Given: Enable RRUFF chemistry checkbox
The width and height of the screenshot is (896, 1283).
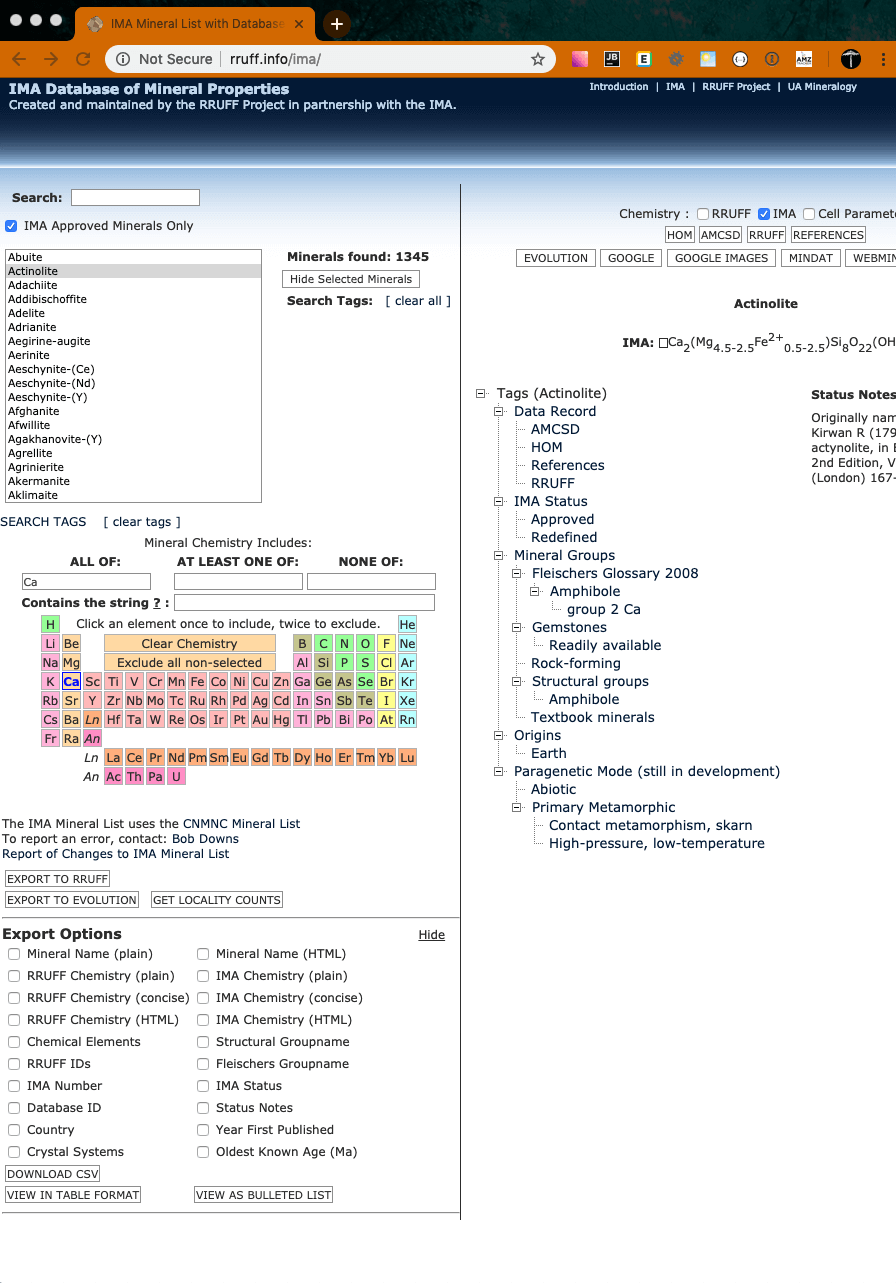Looking at the screenshot, I should 703,214.
